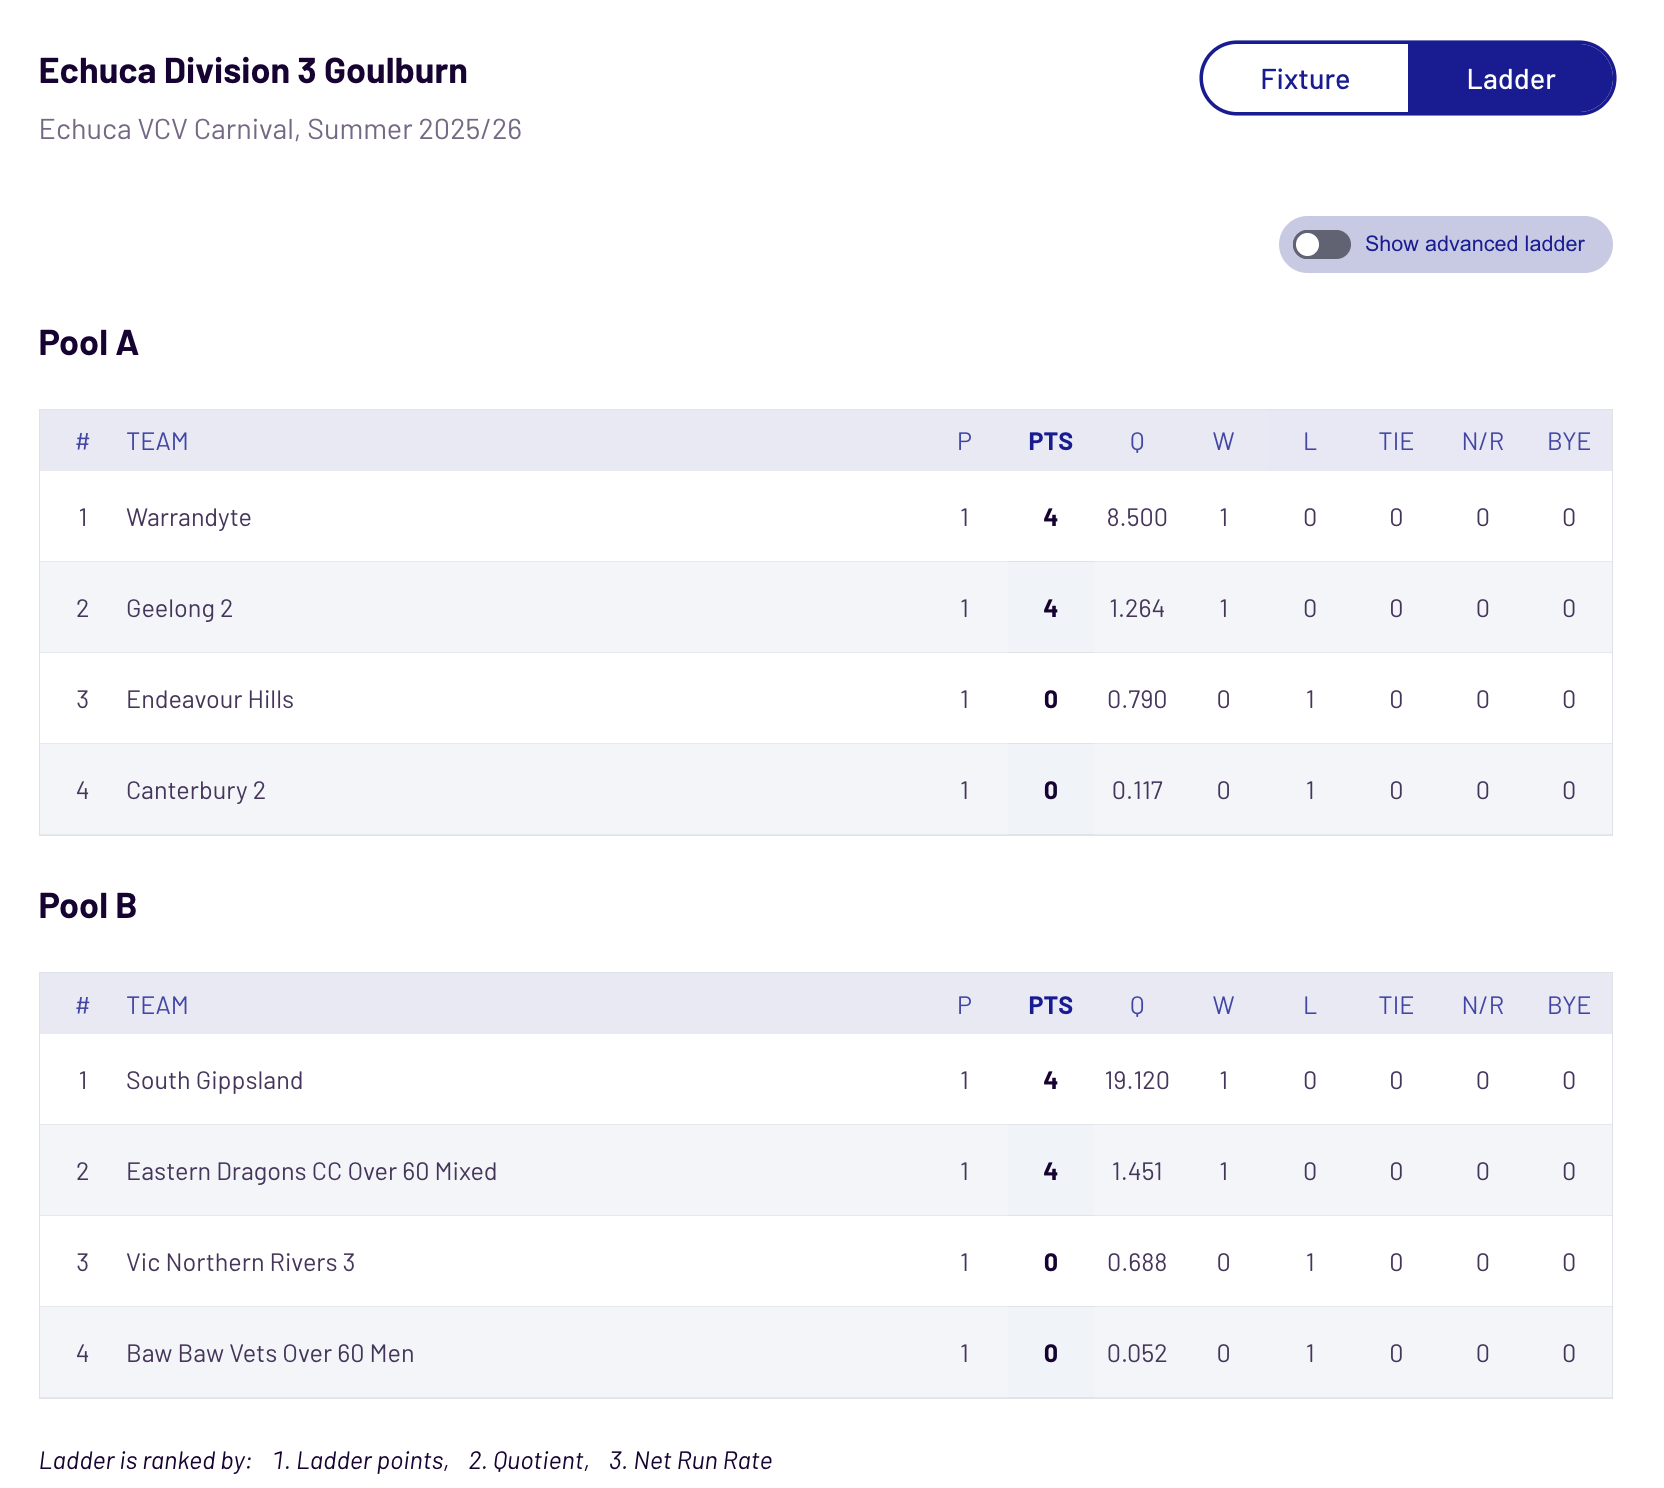Click the Echuca Division 3 Goulburn title
The image size is (1664, 1488).
253,71
